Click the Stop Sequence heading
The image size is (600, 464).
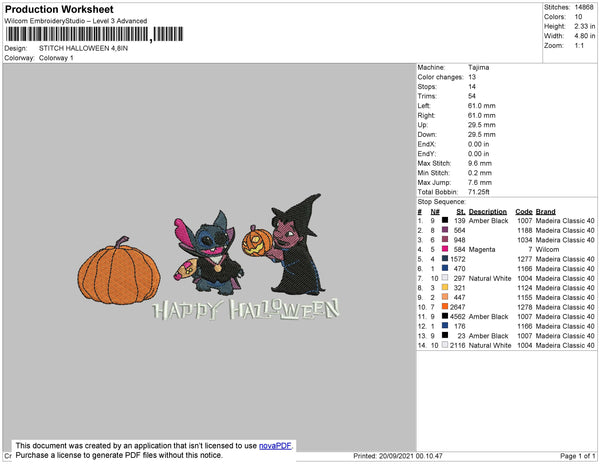(442, 202)
